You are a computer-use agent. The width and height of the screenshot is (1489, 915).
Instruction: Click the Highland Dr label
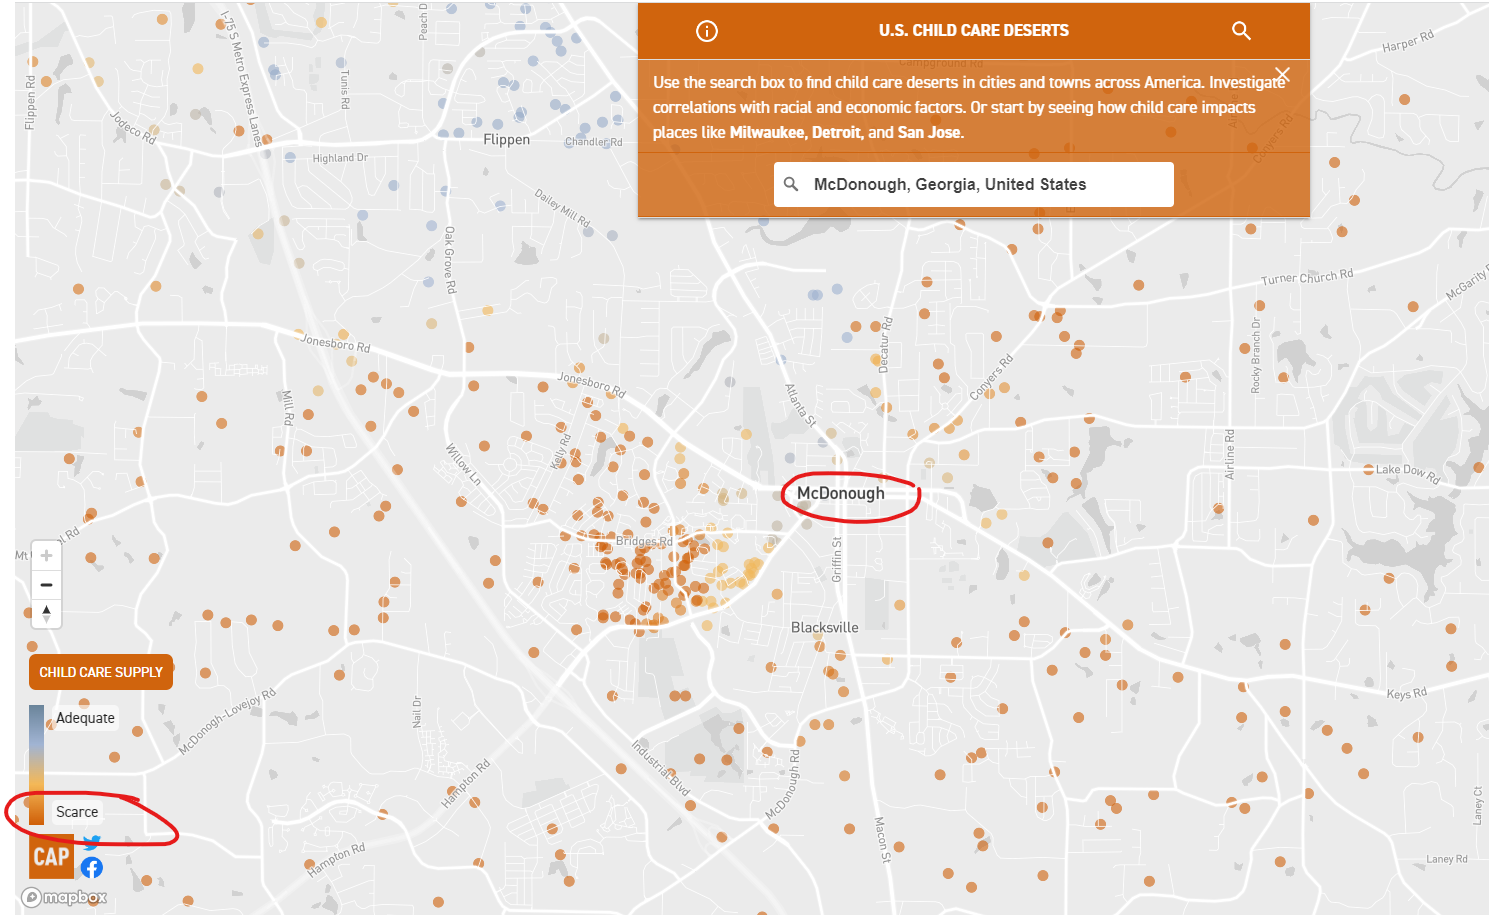[x=340, y=158]
